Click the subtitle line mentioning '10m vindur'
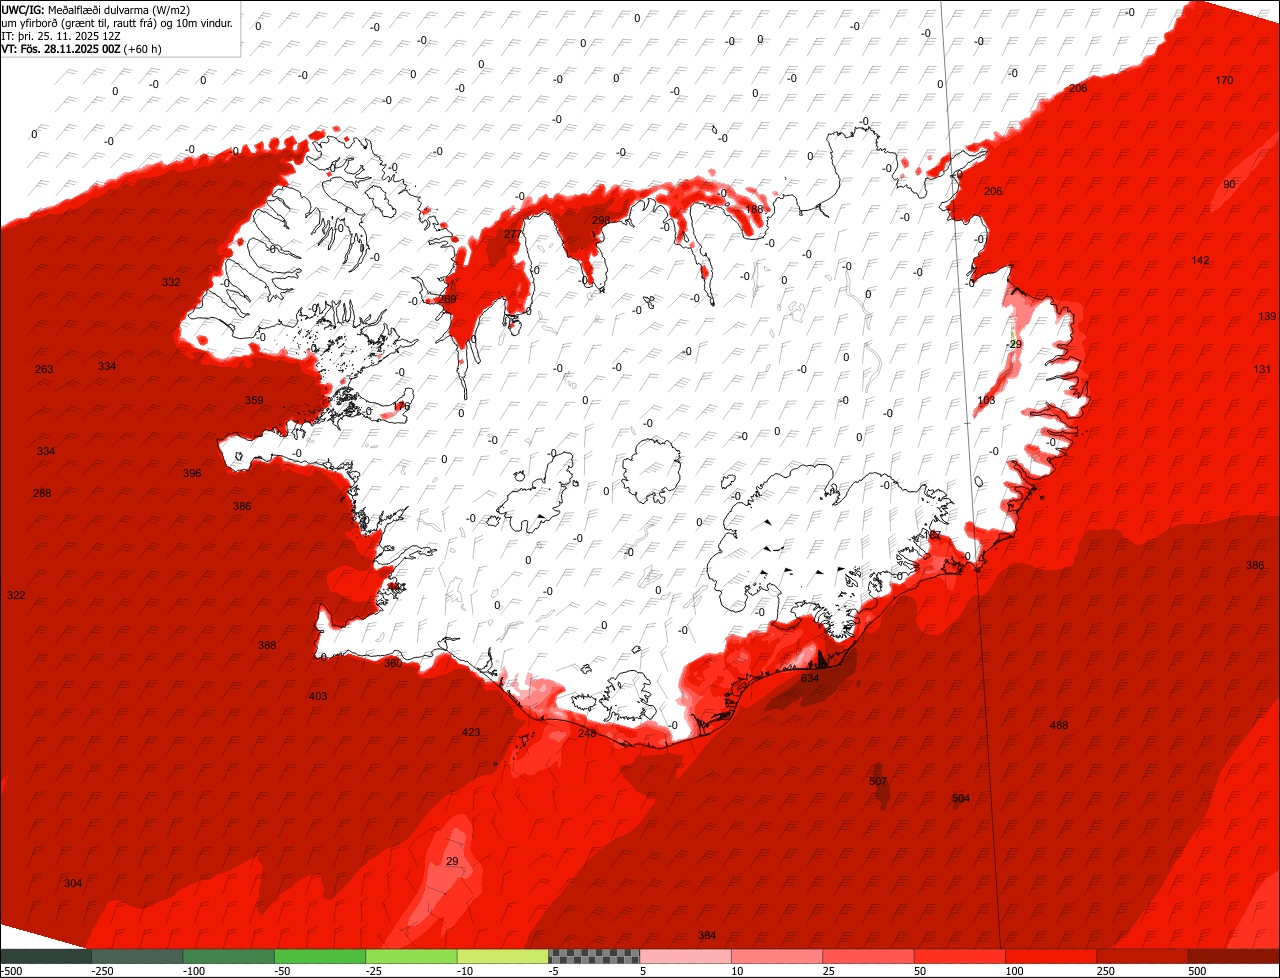Screen dimensions: 1280x978 pos(117,22)
